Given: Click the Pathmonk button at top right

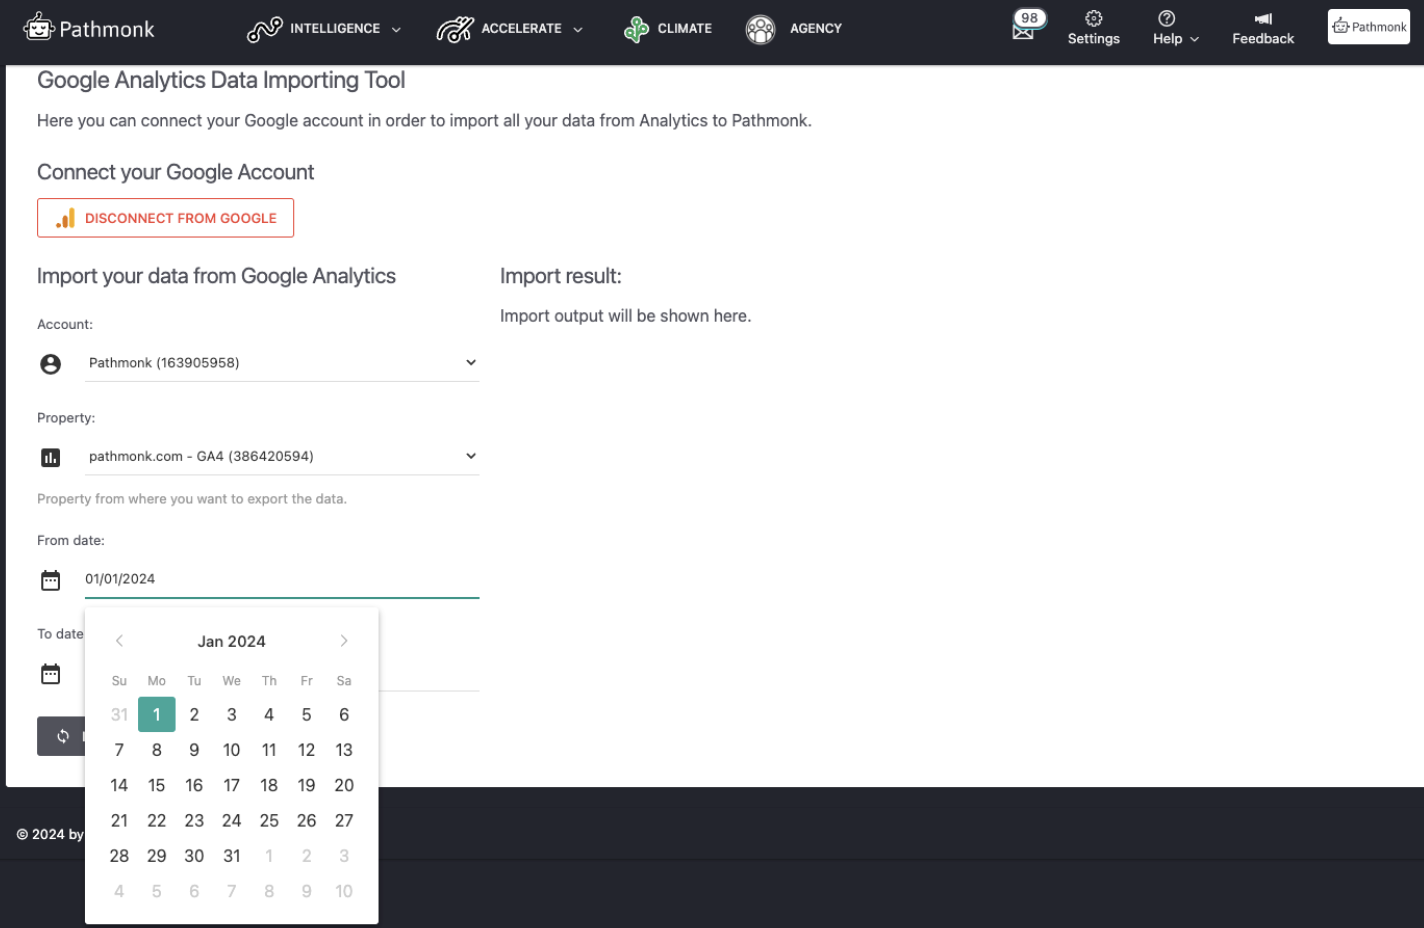Looking at the screenshot, I should click(x=1368, y=26).
